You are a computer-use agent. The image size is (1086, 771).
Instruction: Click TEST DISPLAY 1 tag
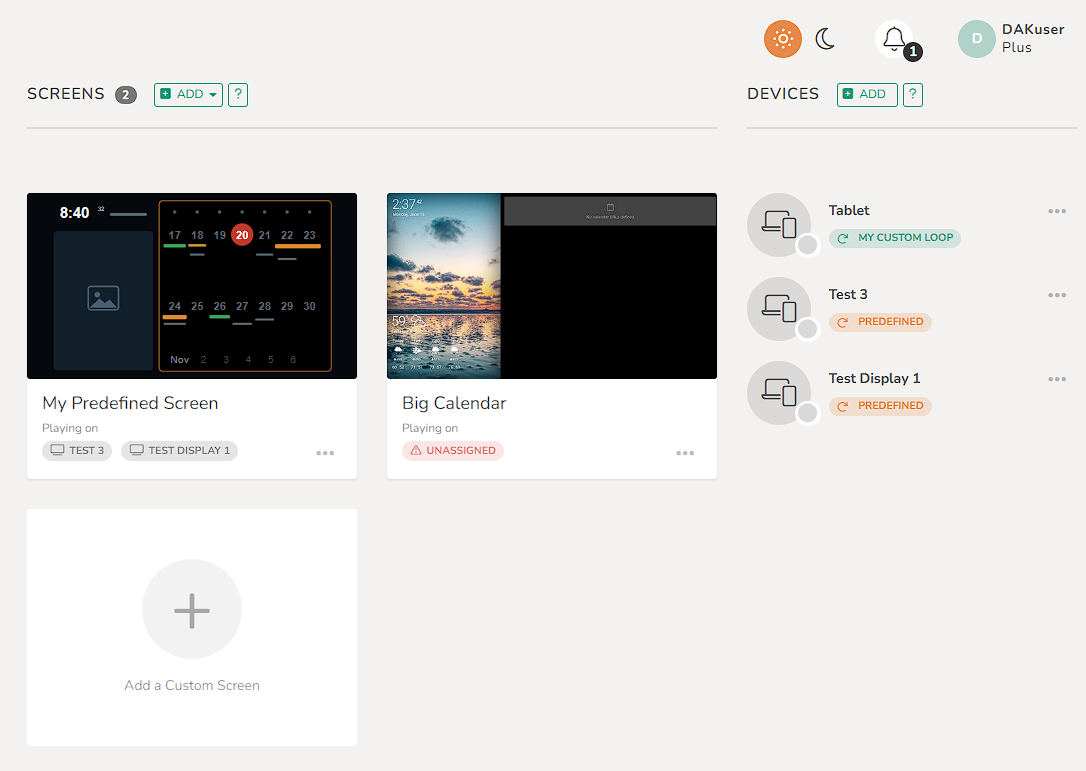(179, 450)
